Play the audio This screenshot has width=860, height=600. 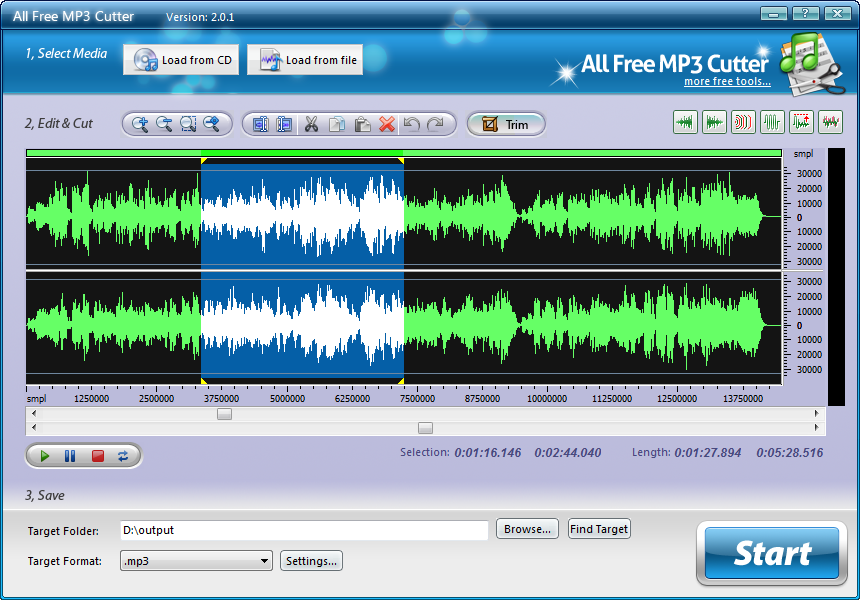[x=44, y=456]
